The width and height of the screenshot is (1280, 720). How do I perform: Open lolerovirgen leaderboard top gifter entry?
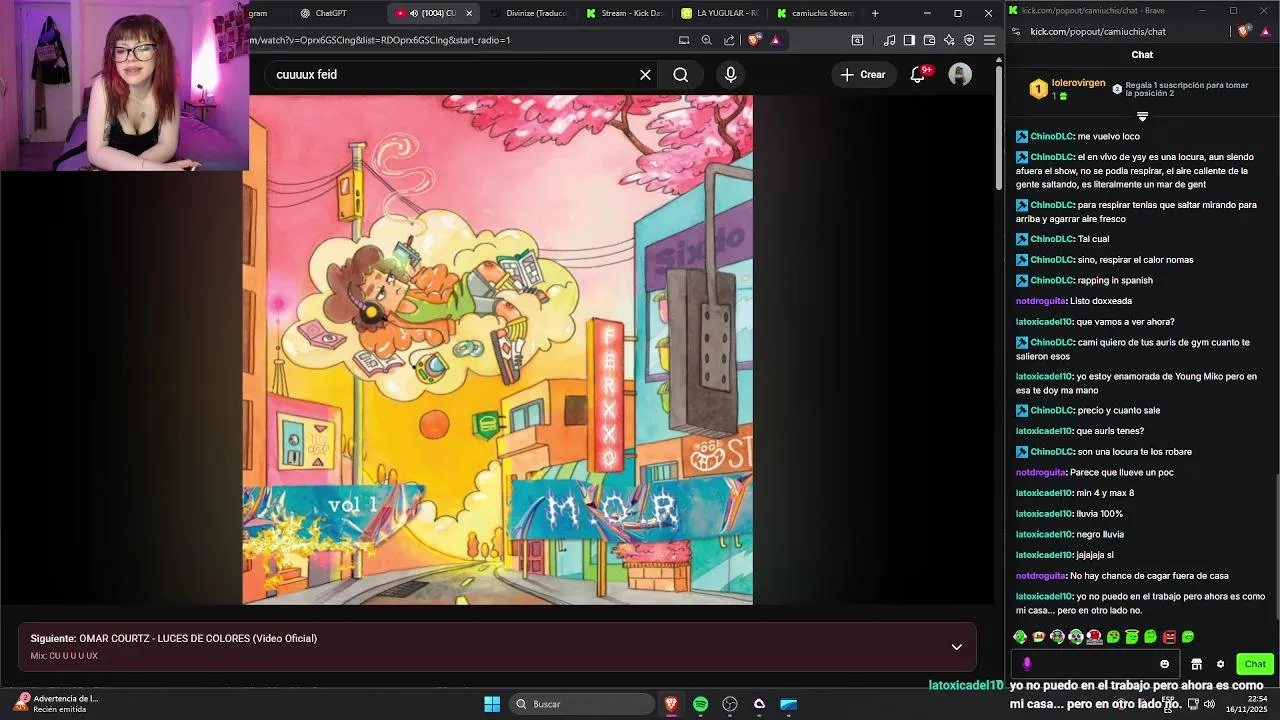coord(1067,89)
